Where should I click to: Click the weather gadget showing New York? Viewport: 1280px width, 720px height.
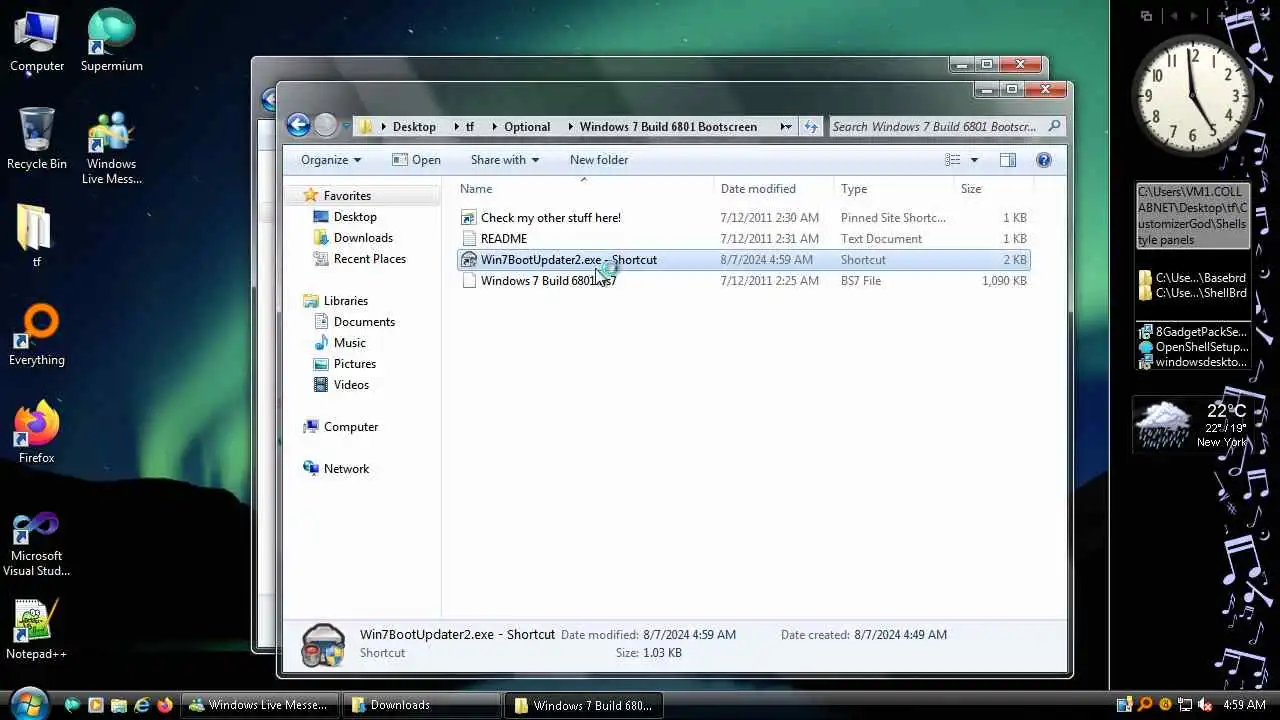(1191, 424)
